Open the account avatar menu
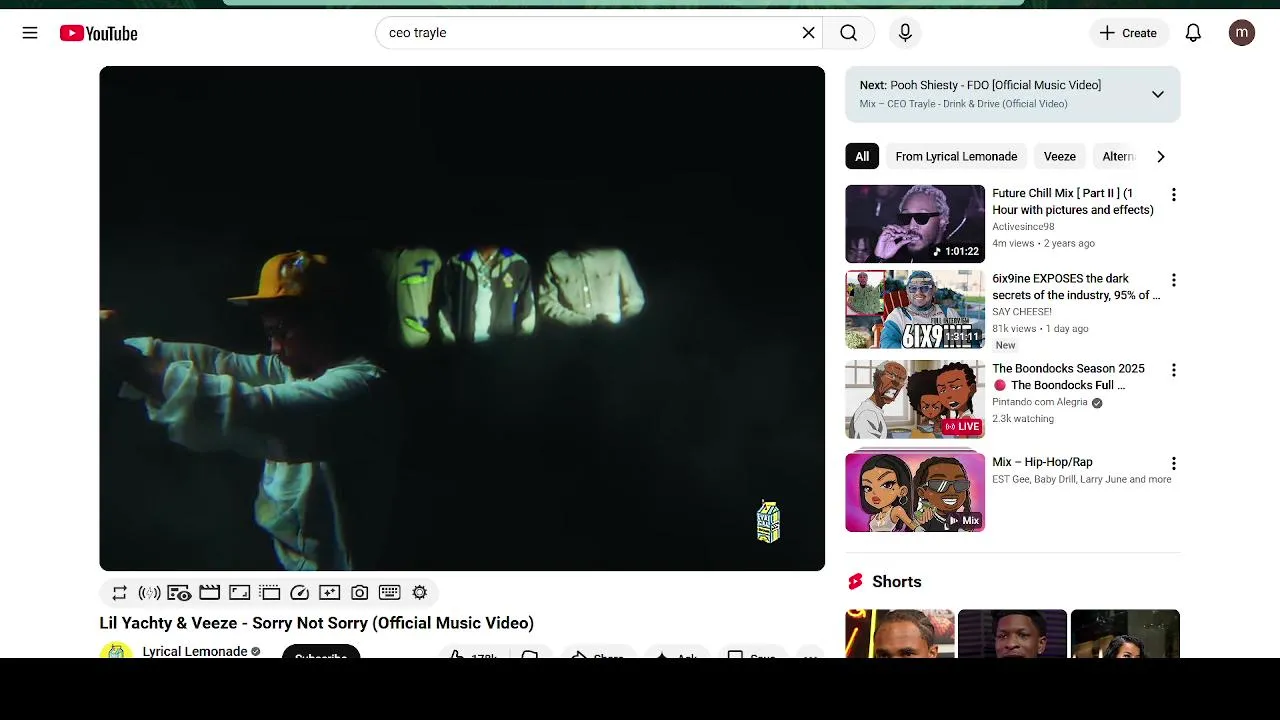 (1242, 33)
